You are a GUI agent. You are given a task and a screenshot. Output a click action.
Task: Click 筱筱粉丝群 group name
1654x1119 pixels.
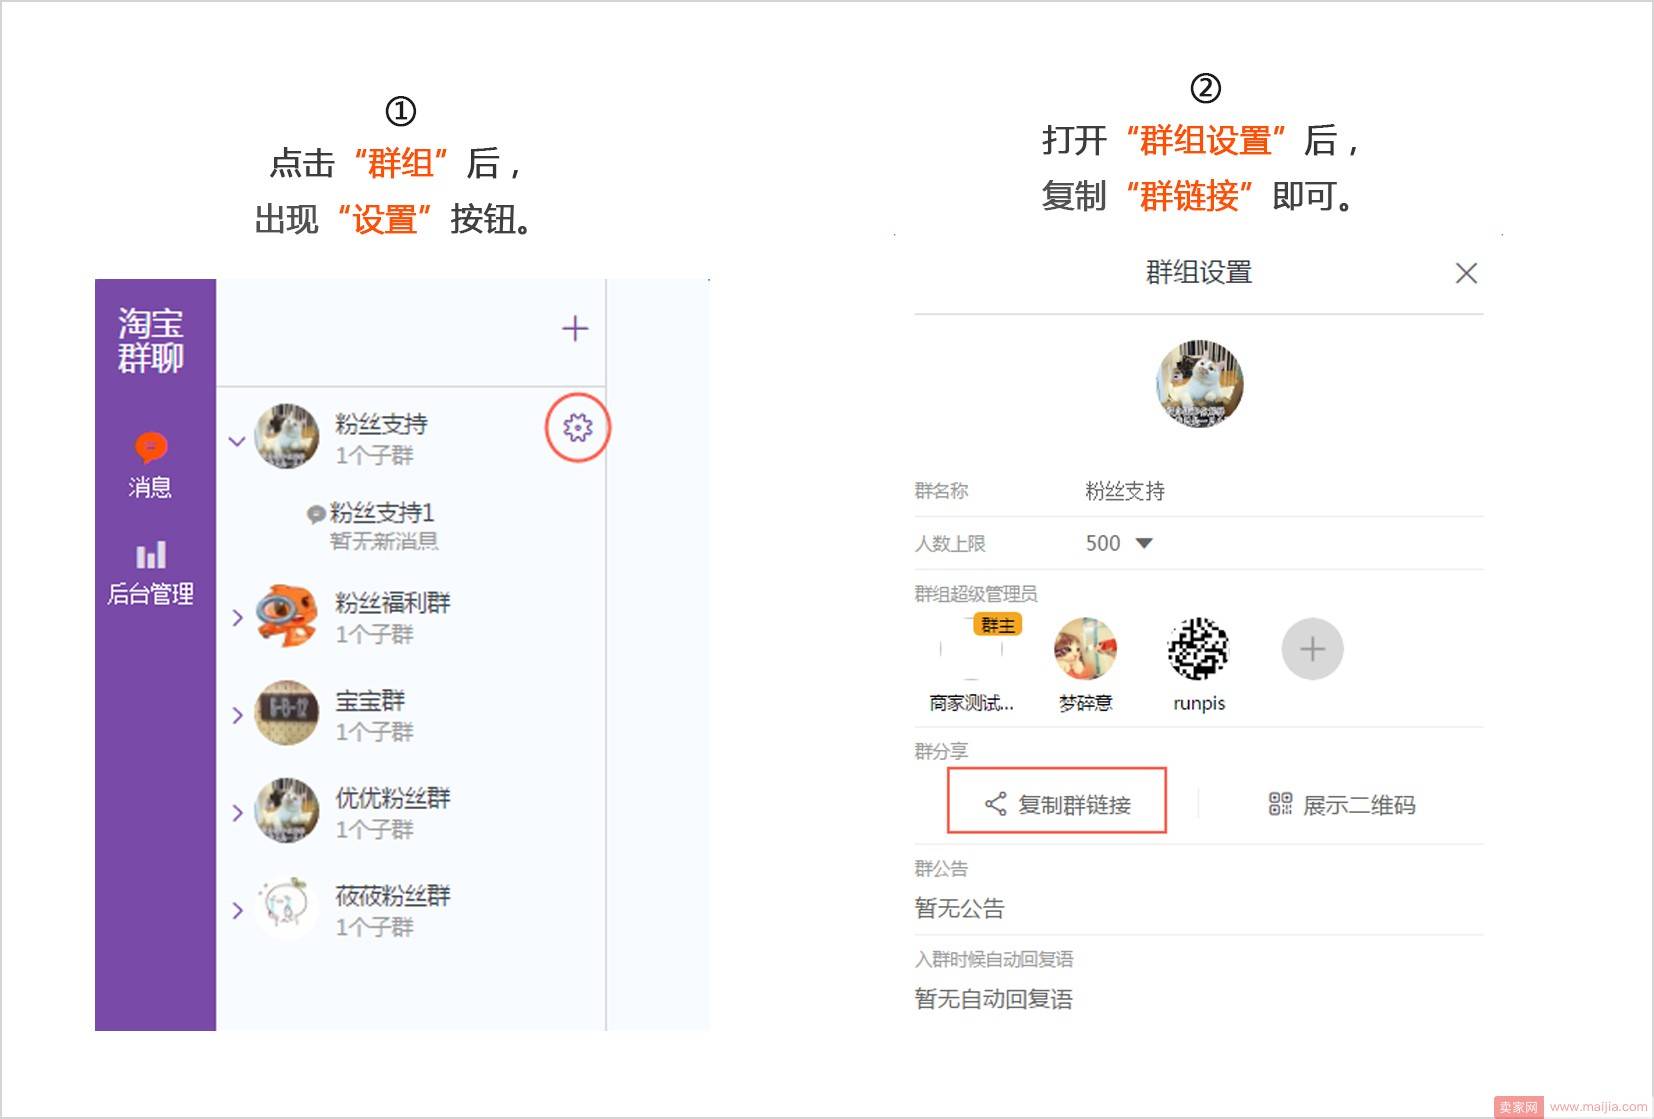point(392,895)
